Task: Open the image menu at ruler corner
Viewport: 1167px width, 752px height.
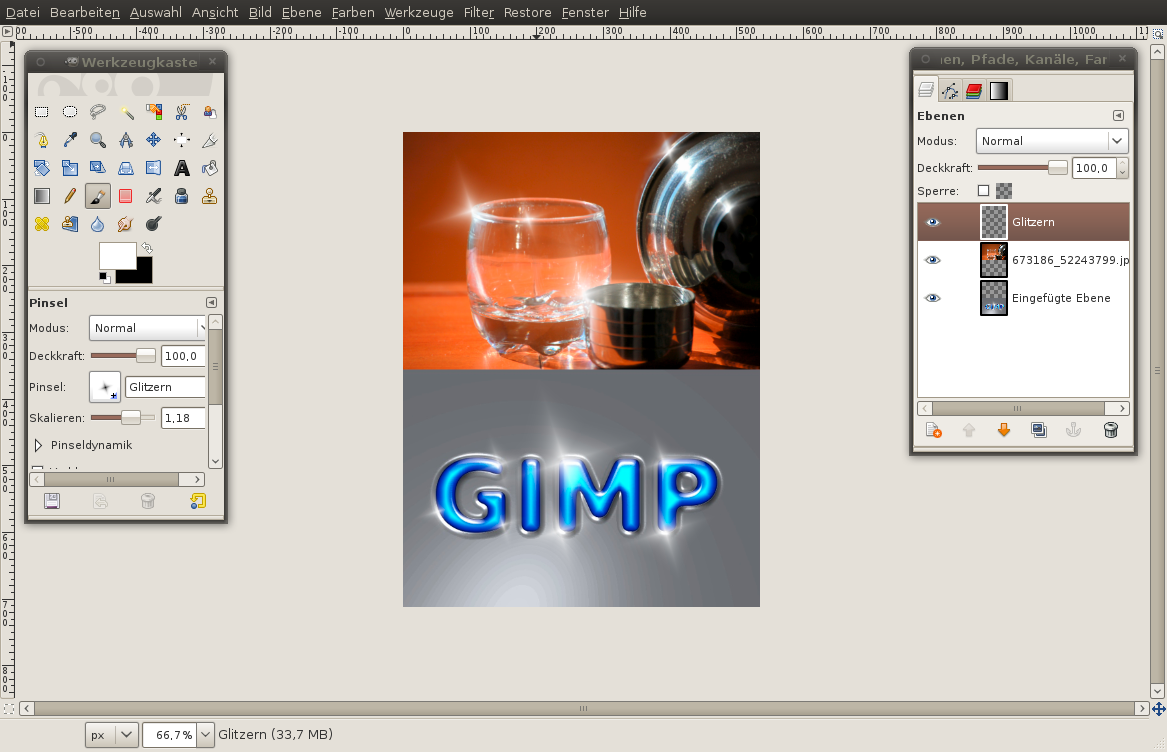Action: click(x=7, y=32)
